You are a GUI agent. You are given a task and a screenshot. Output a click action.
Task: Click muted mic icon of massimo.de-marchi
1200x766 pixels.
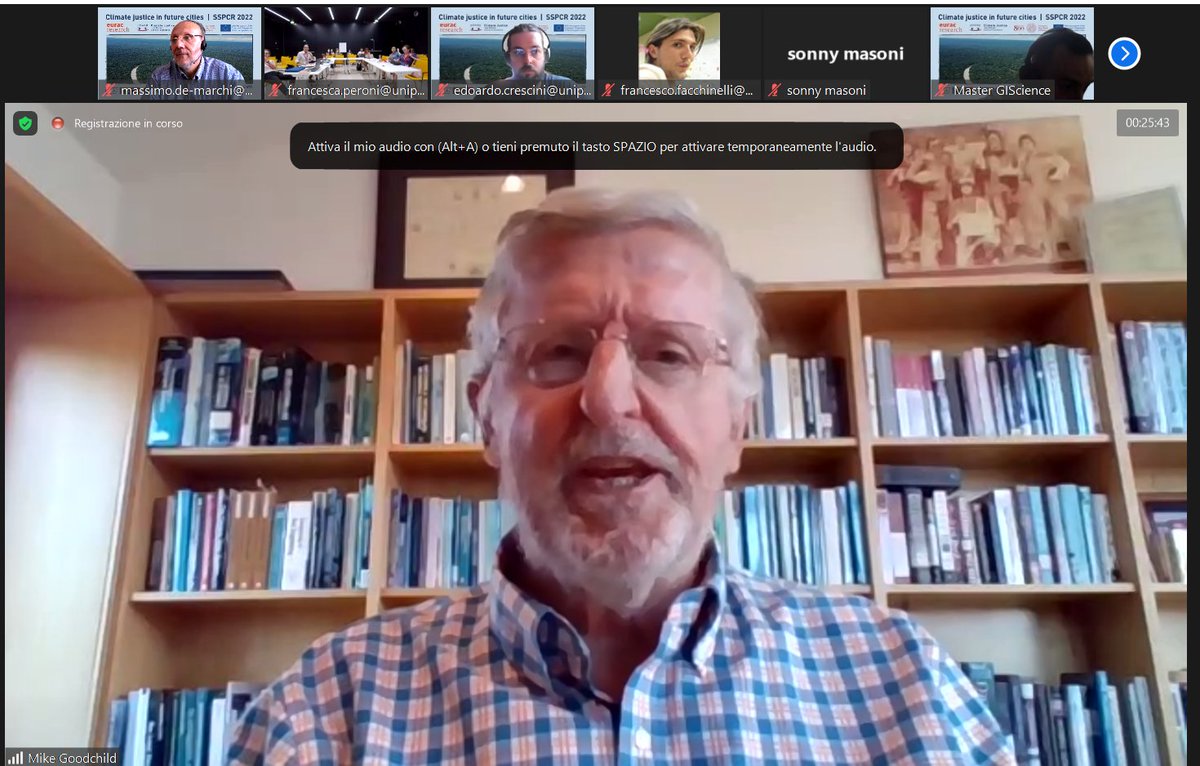(108, 91)
